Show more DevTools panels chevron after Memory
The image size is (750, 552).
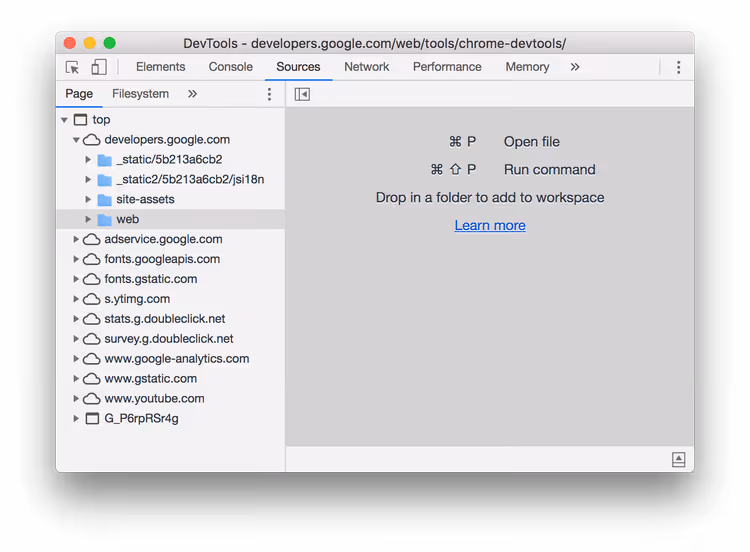click(574, 67)
